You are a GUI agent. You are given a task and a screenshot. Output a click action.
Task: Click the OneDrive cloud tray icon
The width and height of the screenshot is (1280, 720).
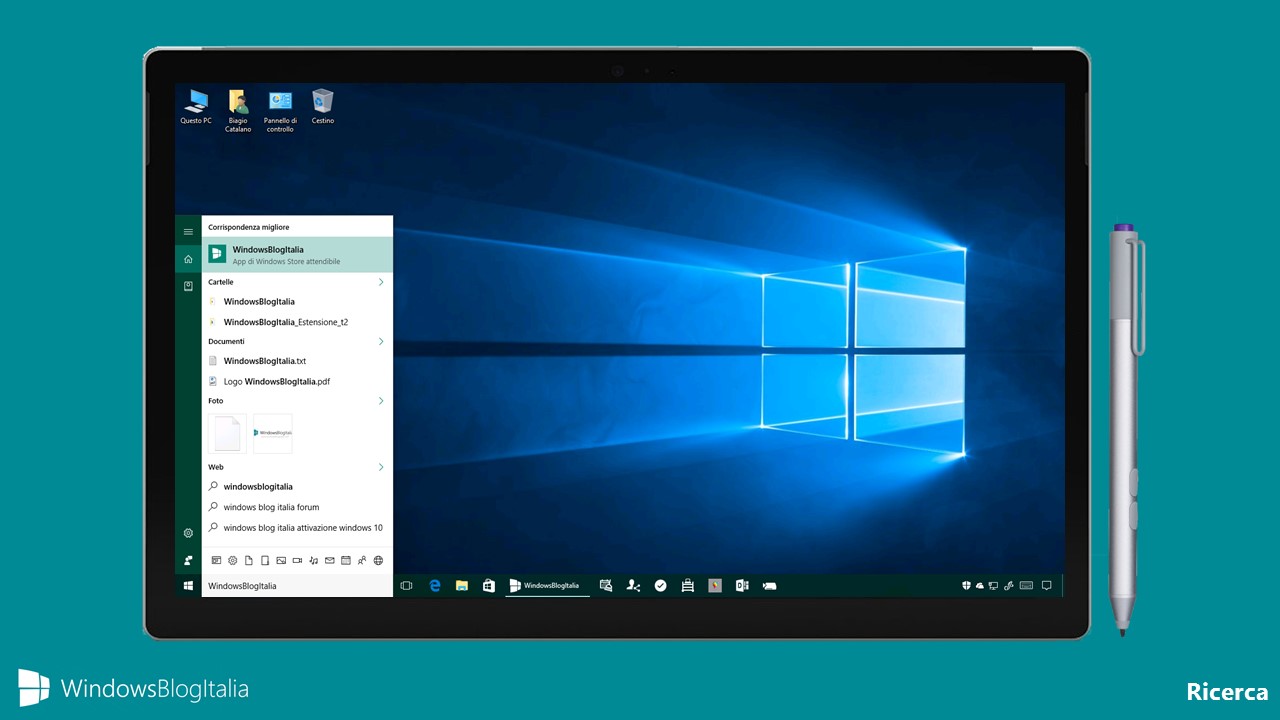pyautogui.click(x=980, y=586)
